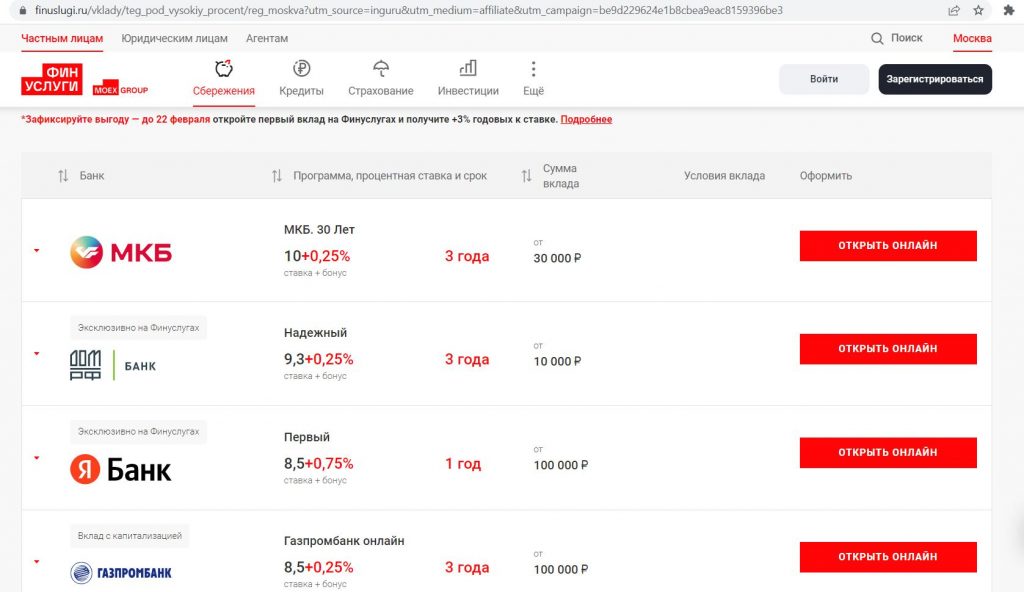Switch to Агентам tab
1024x592 pixels.
[266, 39]
